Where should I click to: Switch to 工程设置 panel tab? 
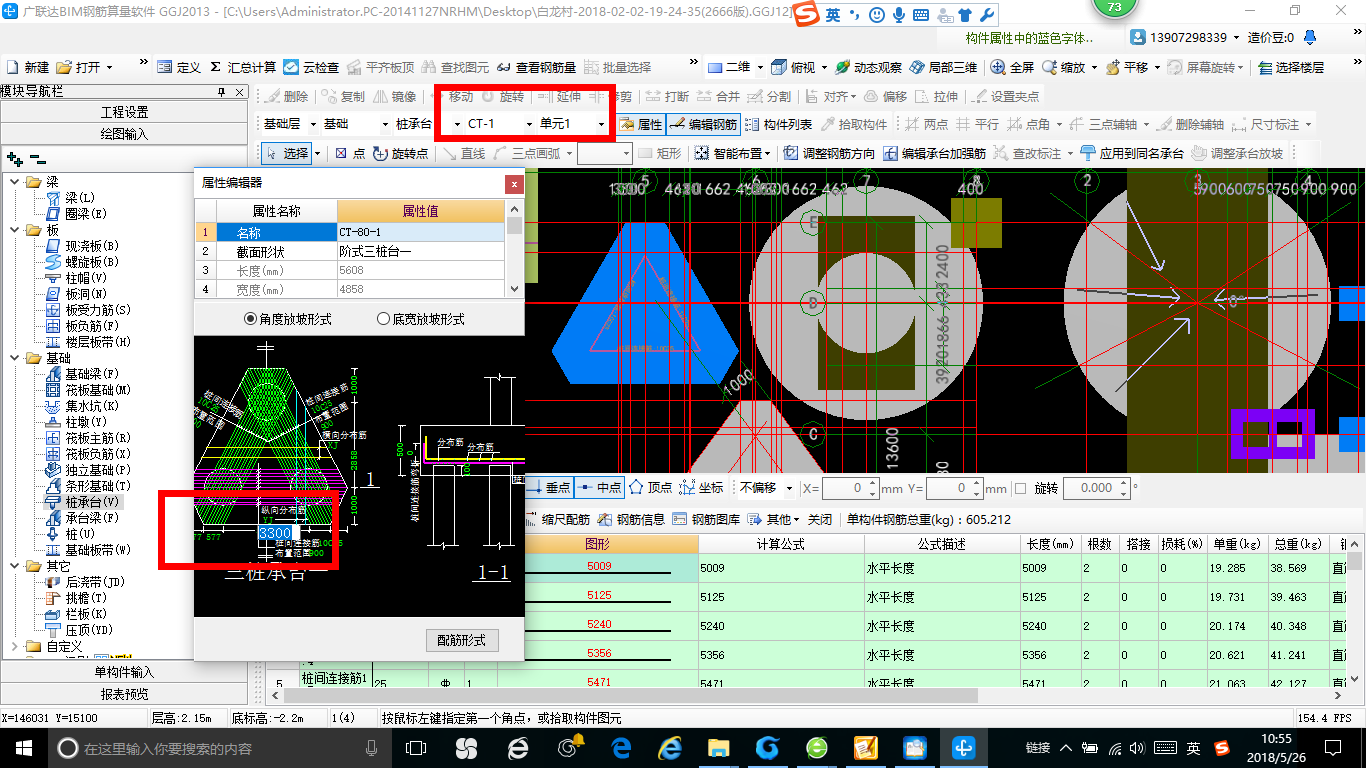125,111
